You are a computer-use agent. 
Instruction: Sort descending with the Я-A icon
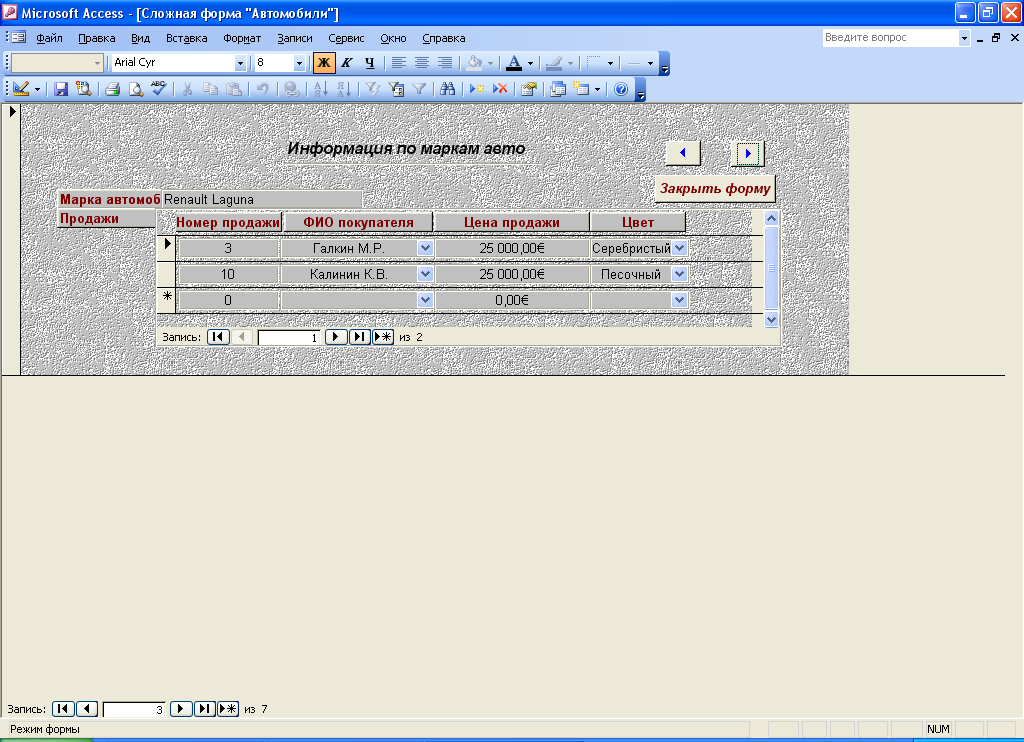344,89
